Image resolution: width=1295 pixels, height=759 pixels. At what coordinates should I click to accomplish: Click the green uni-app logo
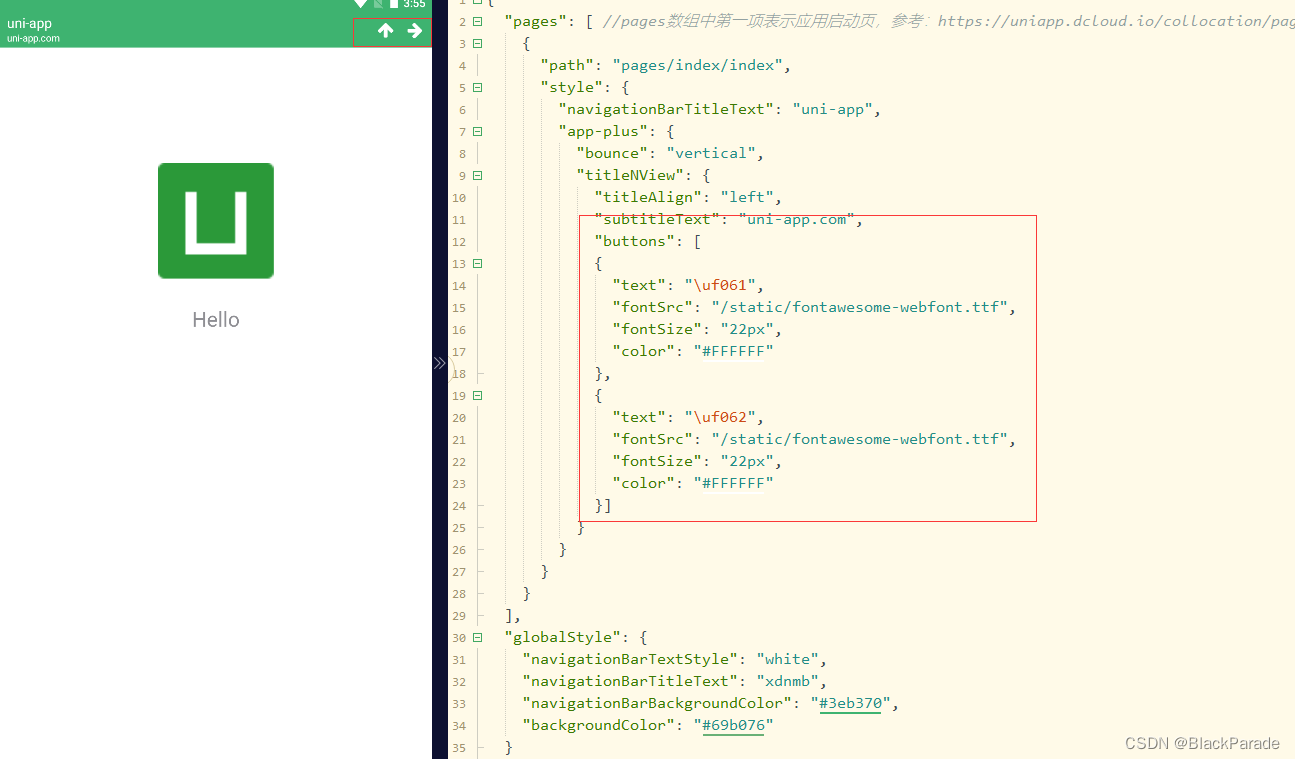point(215,220)
